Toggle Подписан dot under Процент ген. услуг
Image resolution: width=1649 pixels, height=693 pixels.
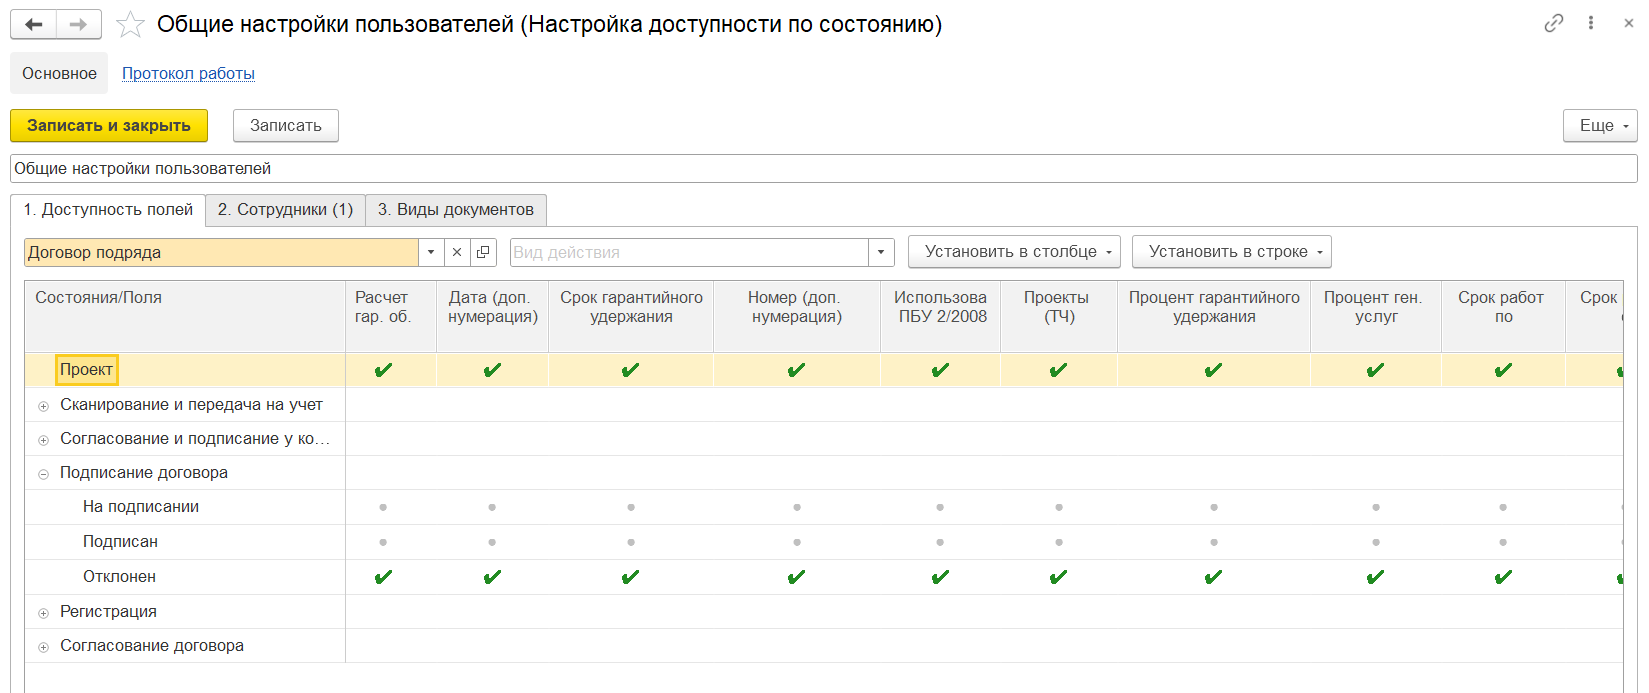[1376, 542]
